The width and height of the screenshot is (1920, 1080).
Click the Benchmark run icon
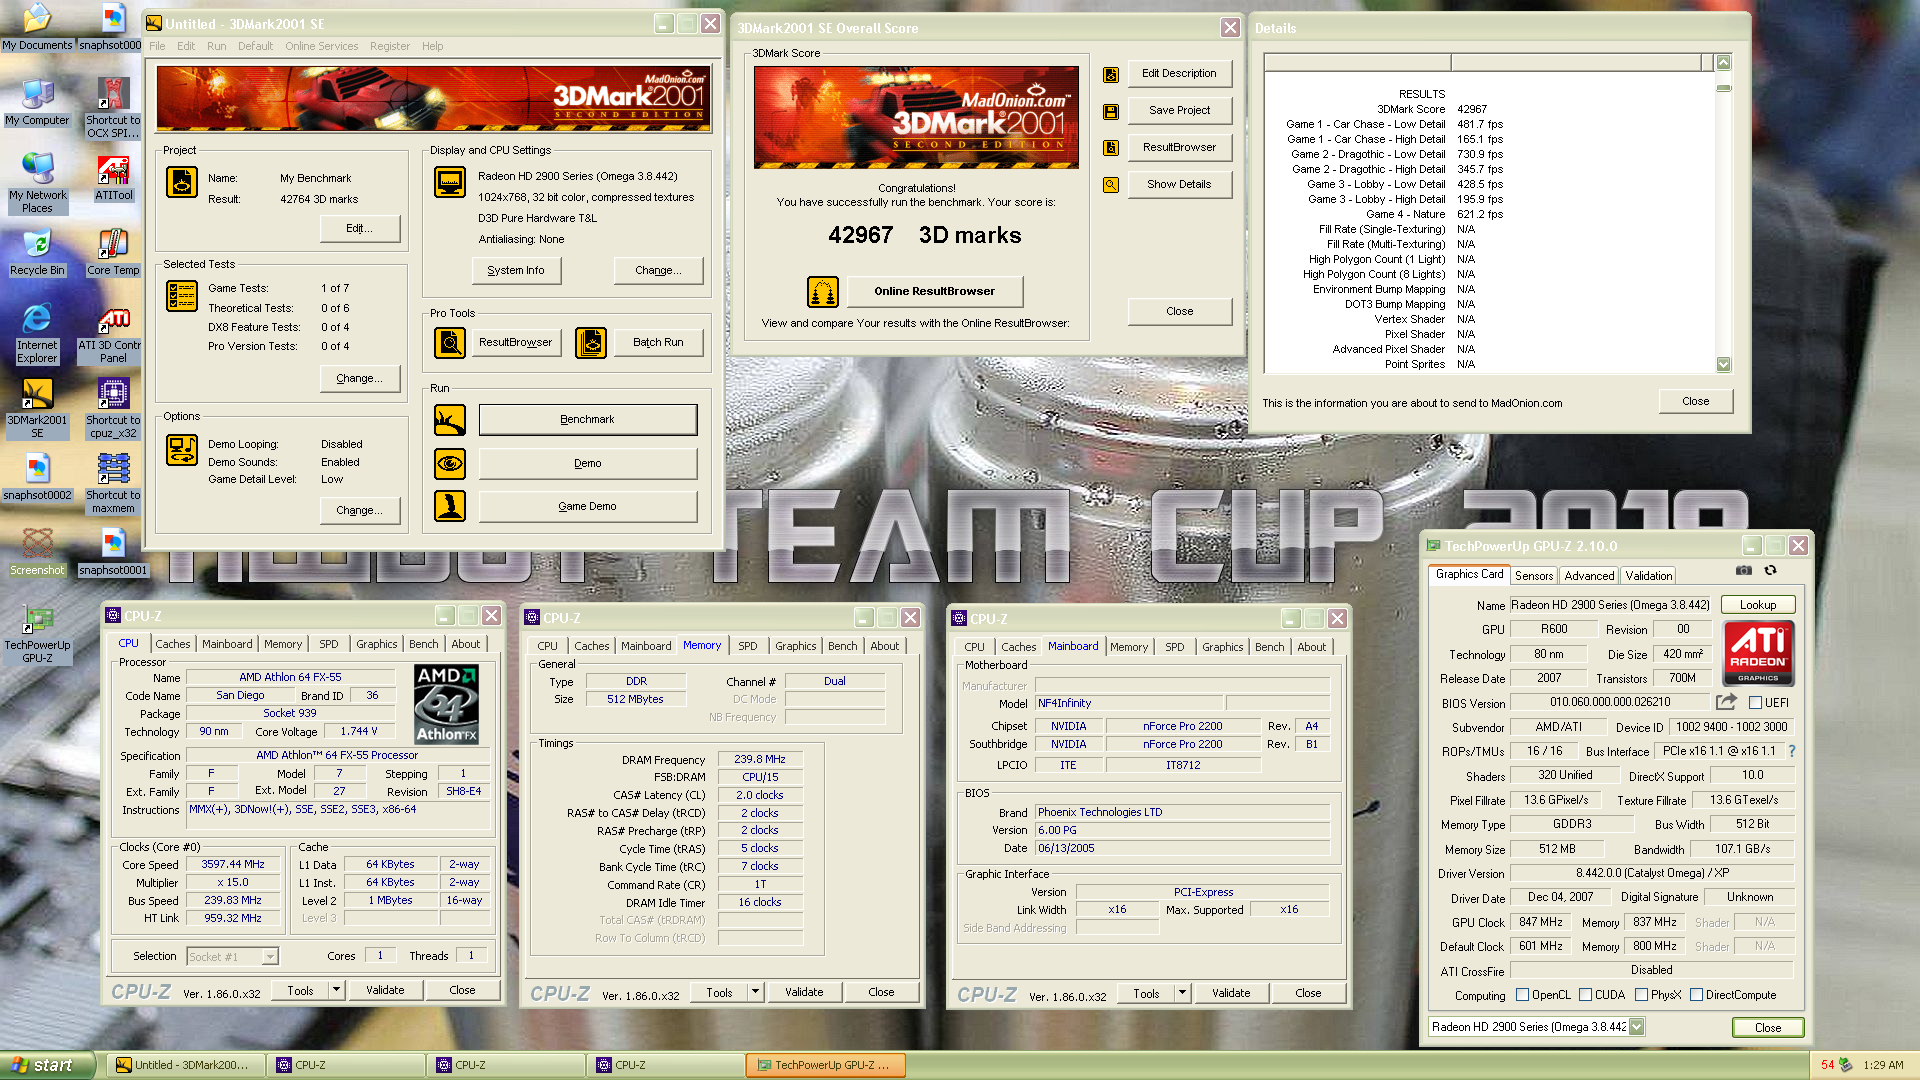[x=450, y=420]
